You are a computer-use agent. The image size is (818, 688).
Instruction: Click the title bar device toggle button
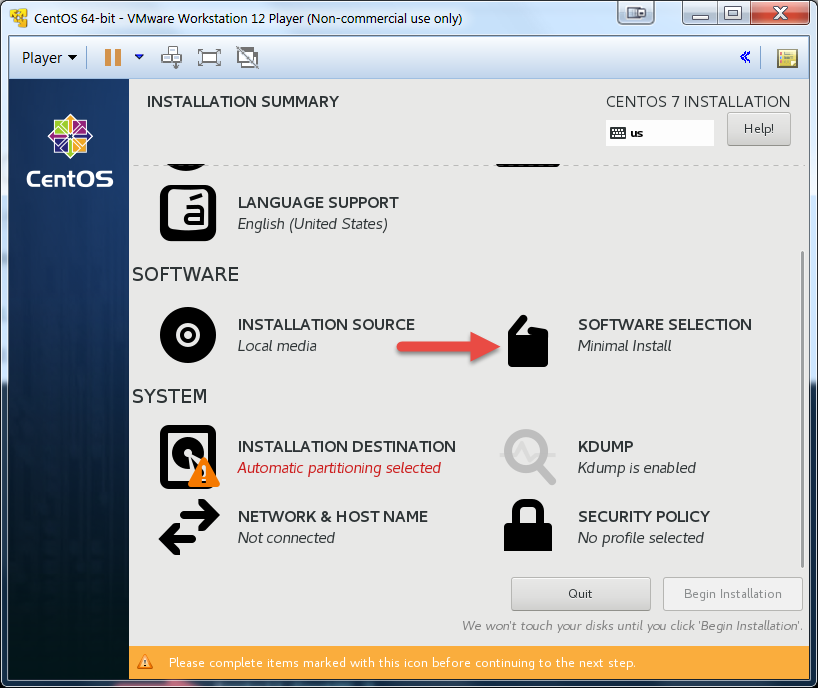pyautogui.click(x=636, y=13)
